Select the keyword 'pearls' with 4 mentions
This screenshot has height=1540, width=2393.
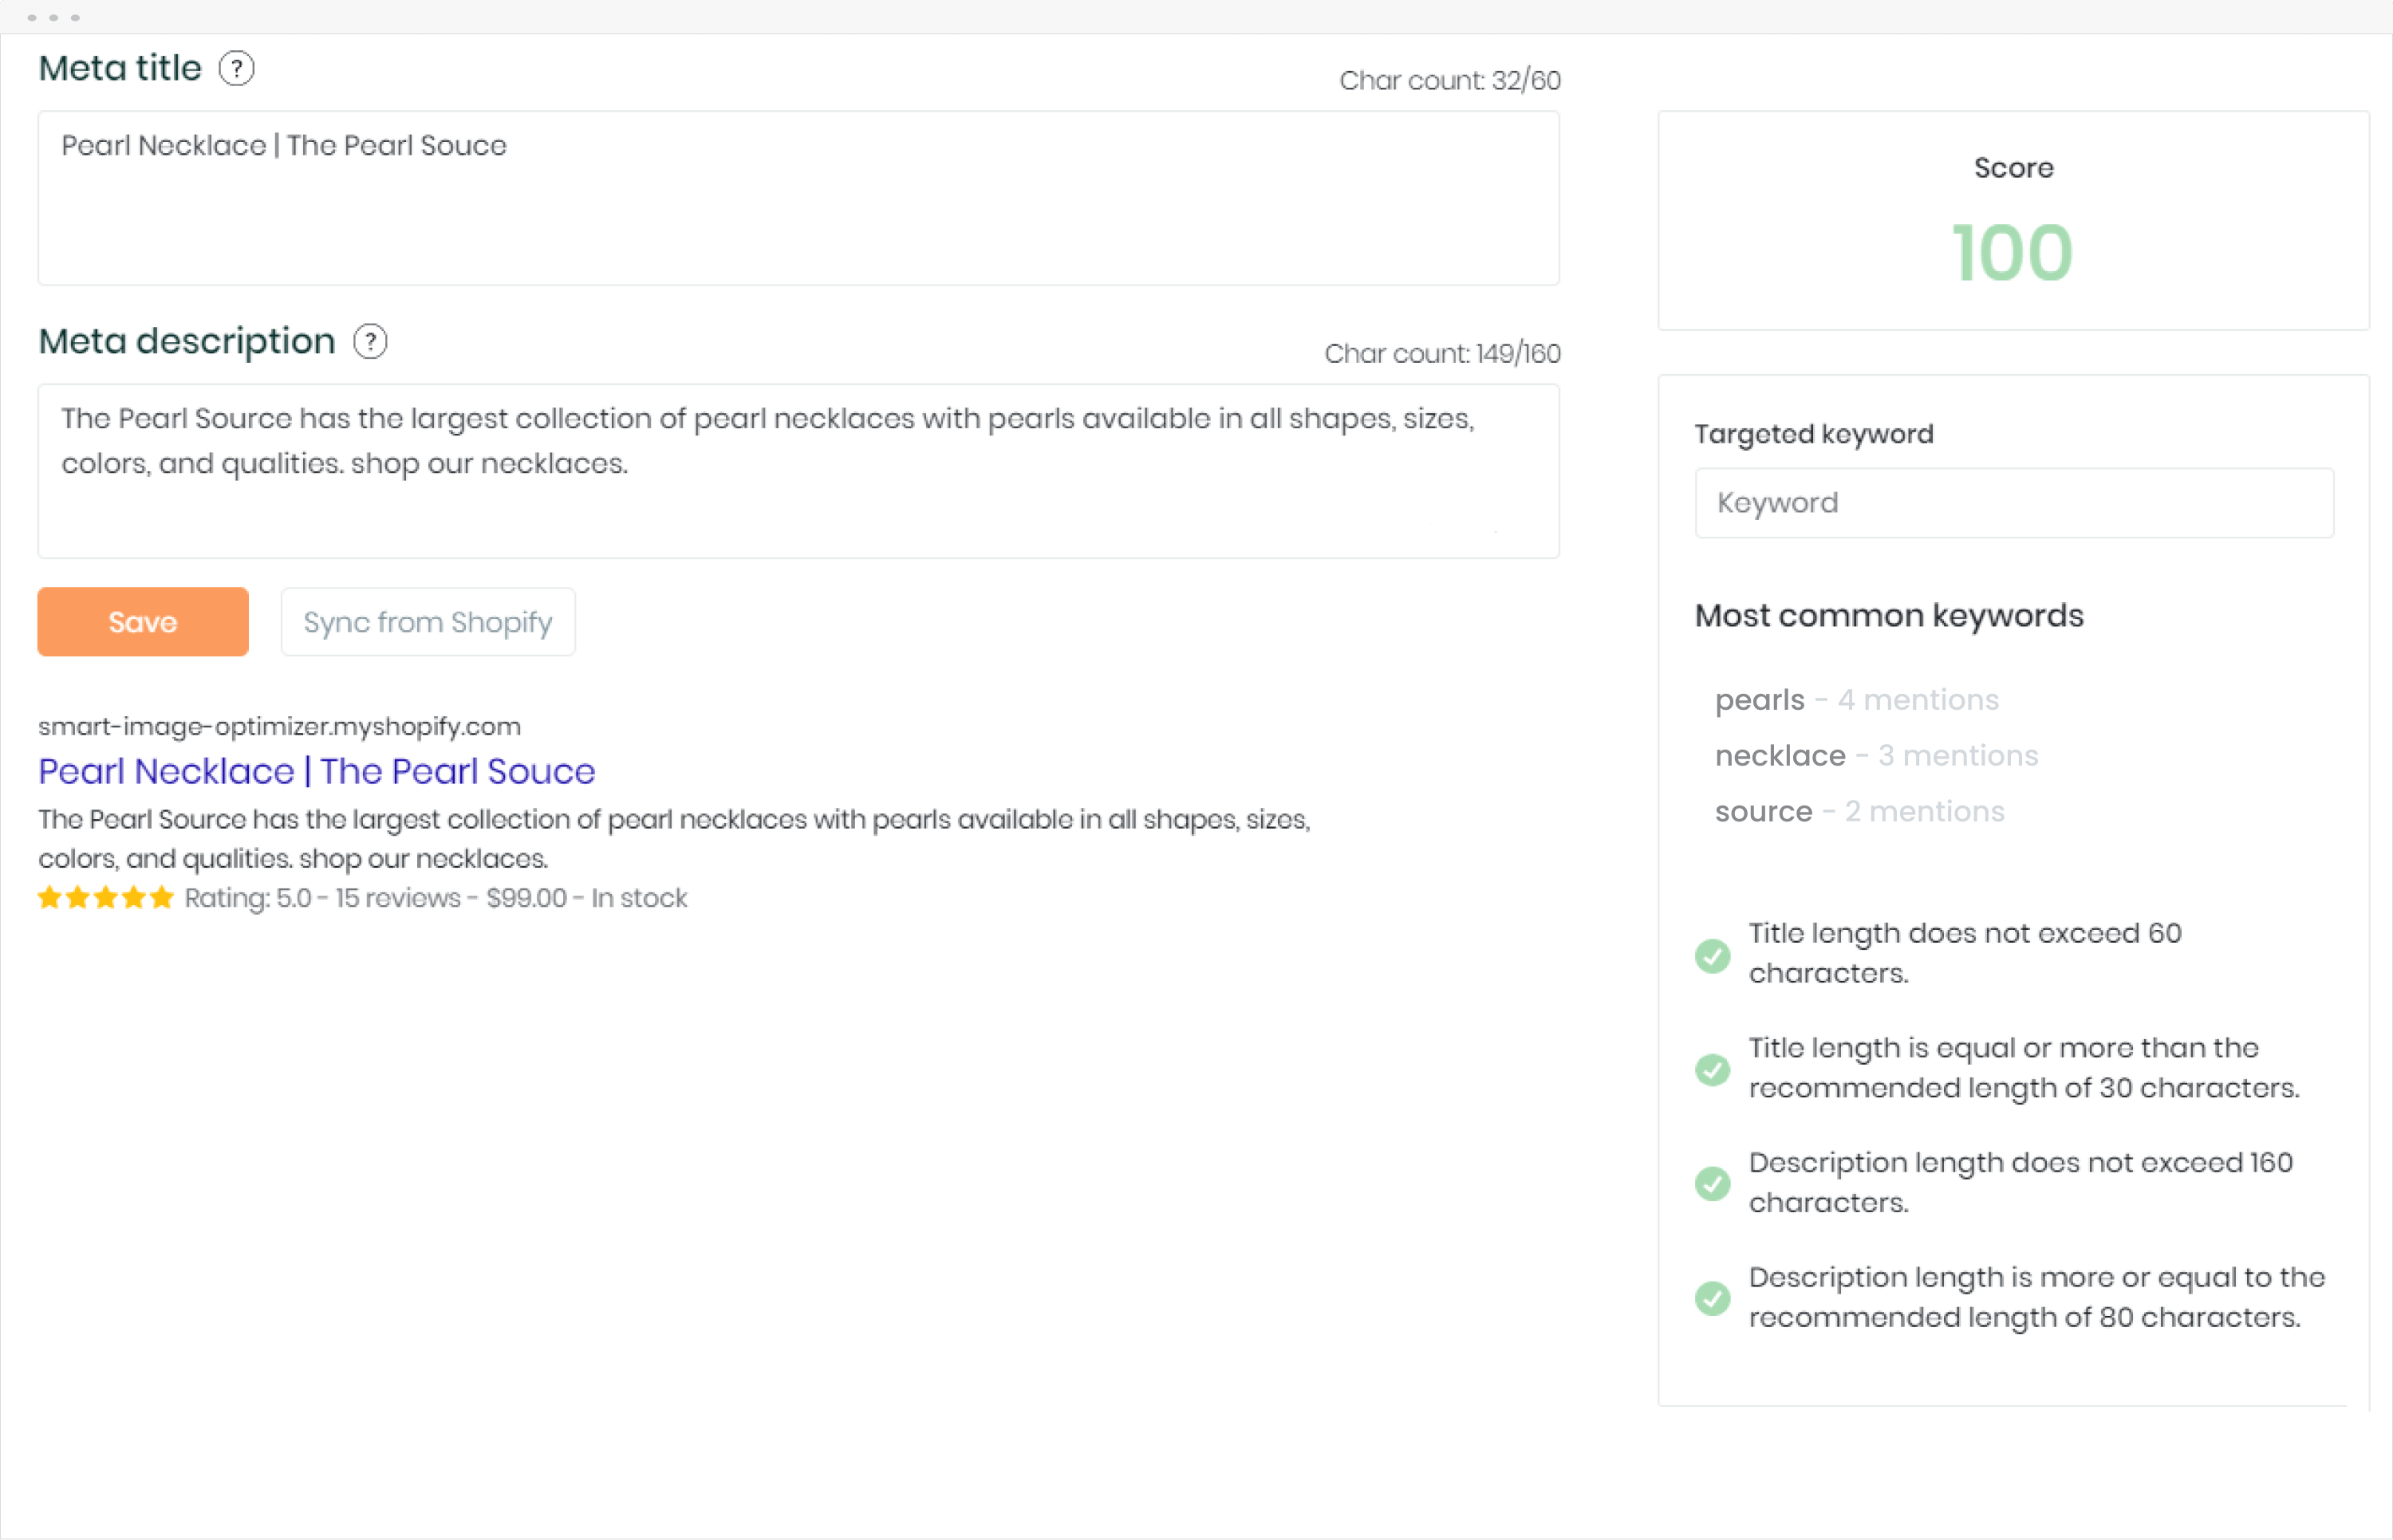(1758, 699)
